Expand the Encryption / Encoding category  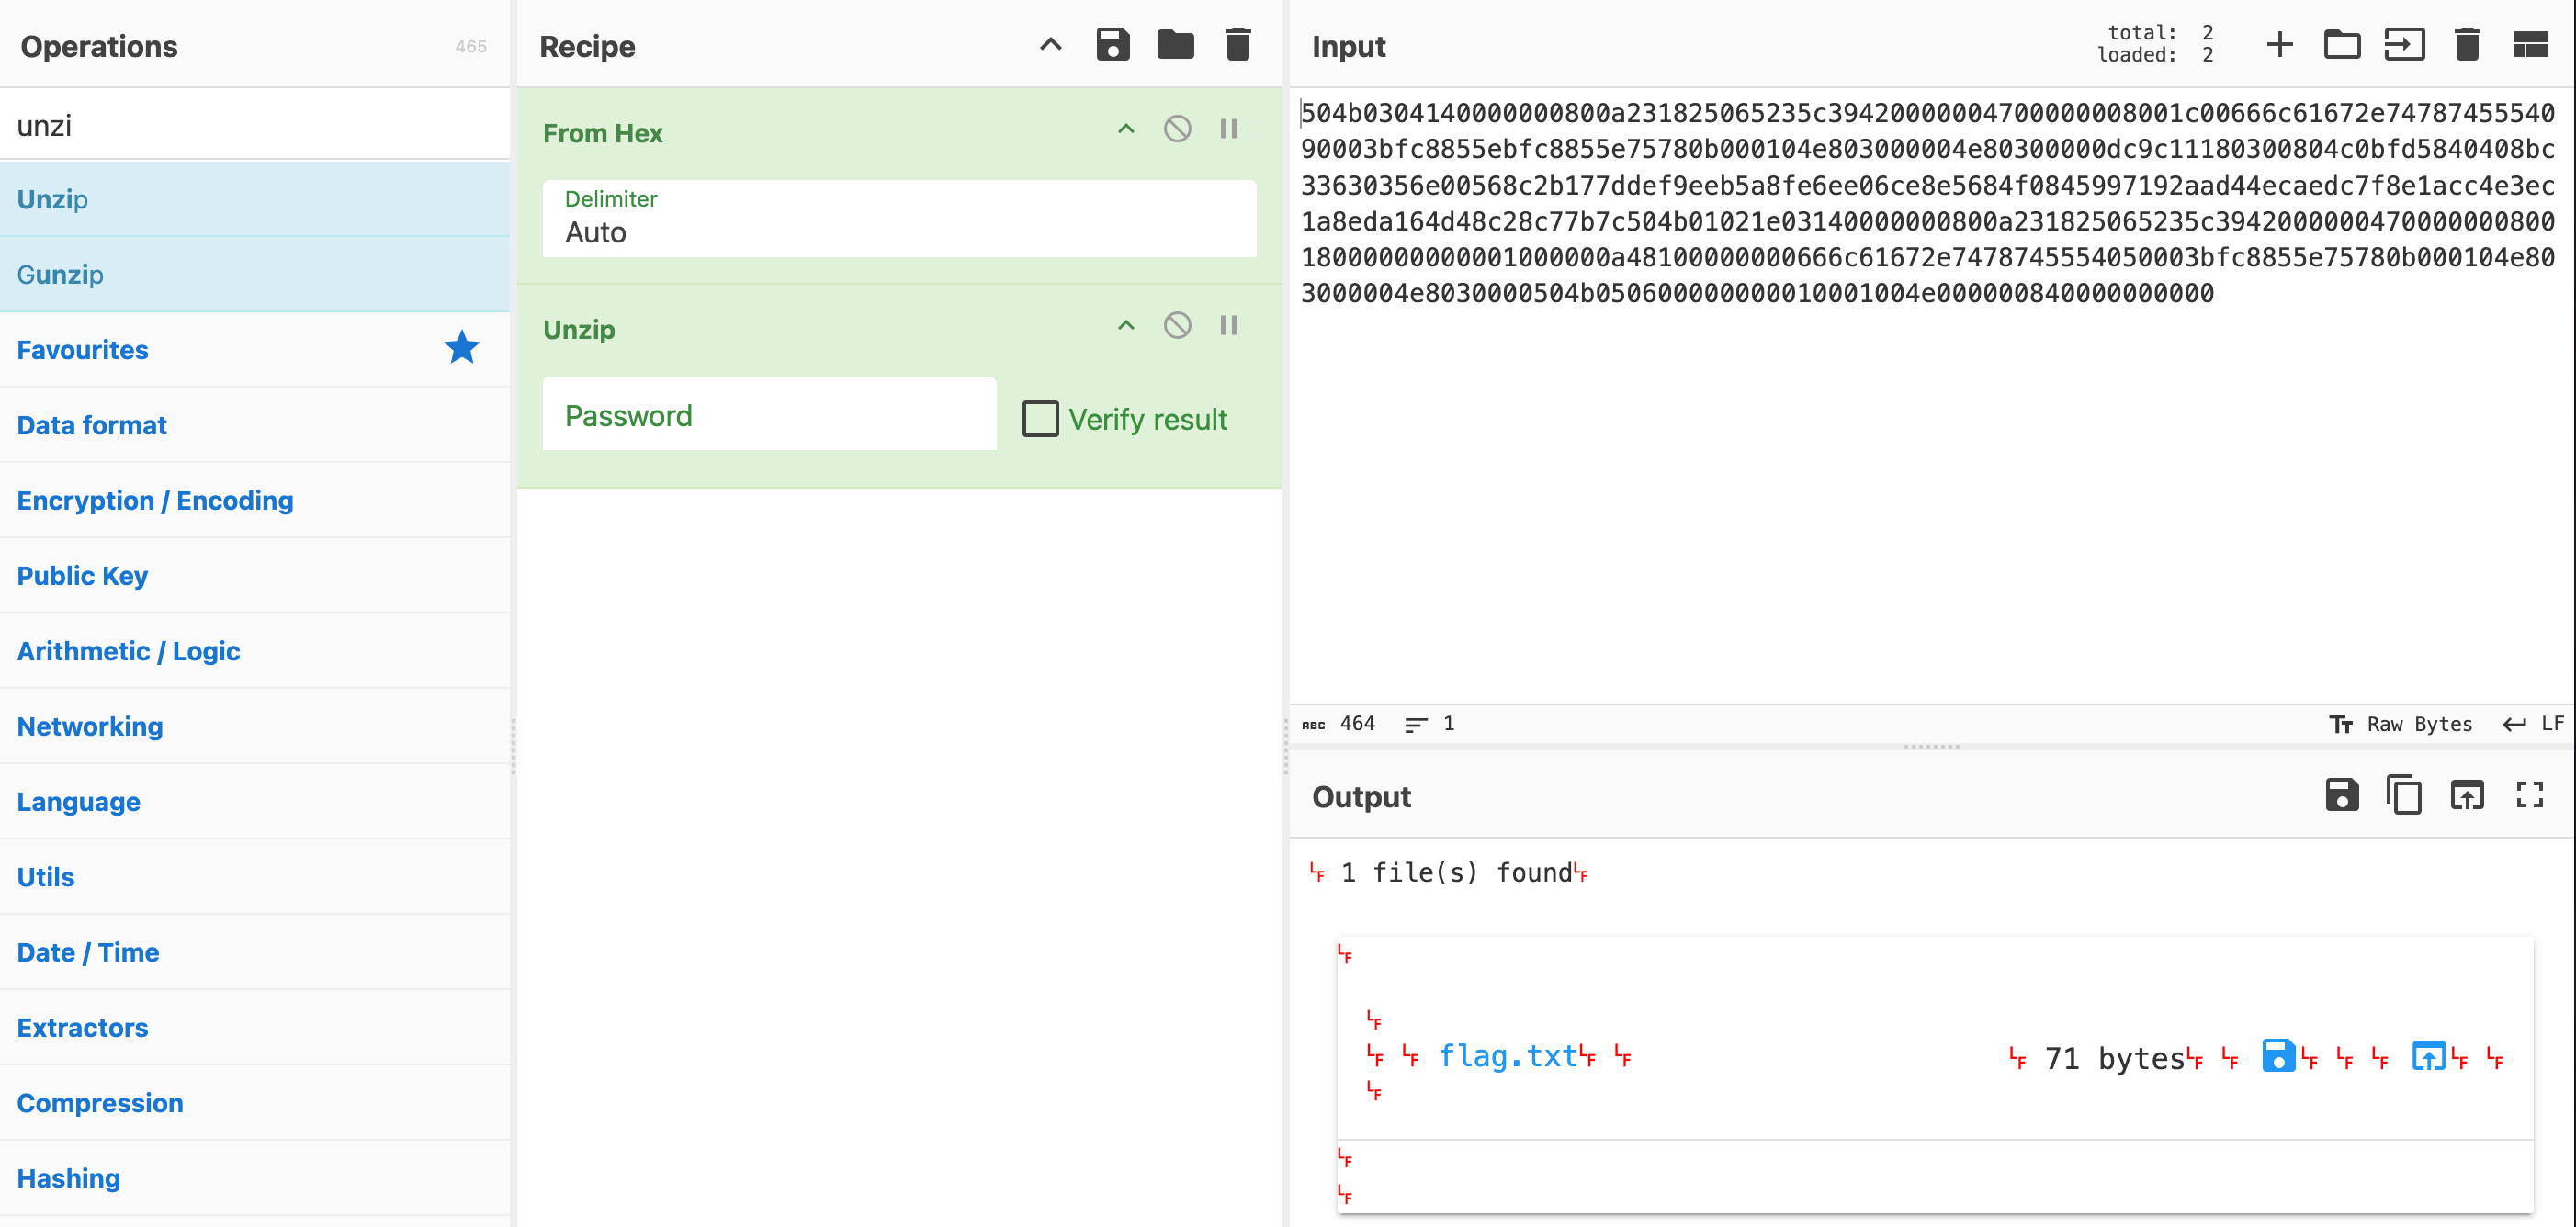pos(155,500)
